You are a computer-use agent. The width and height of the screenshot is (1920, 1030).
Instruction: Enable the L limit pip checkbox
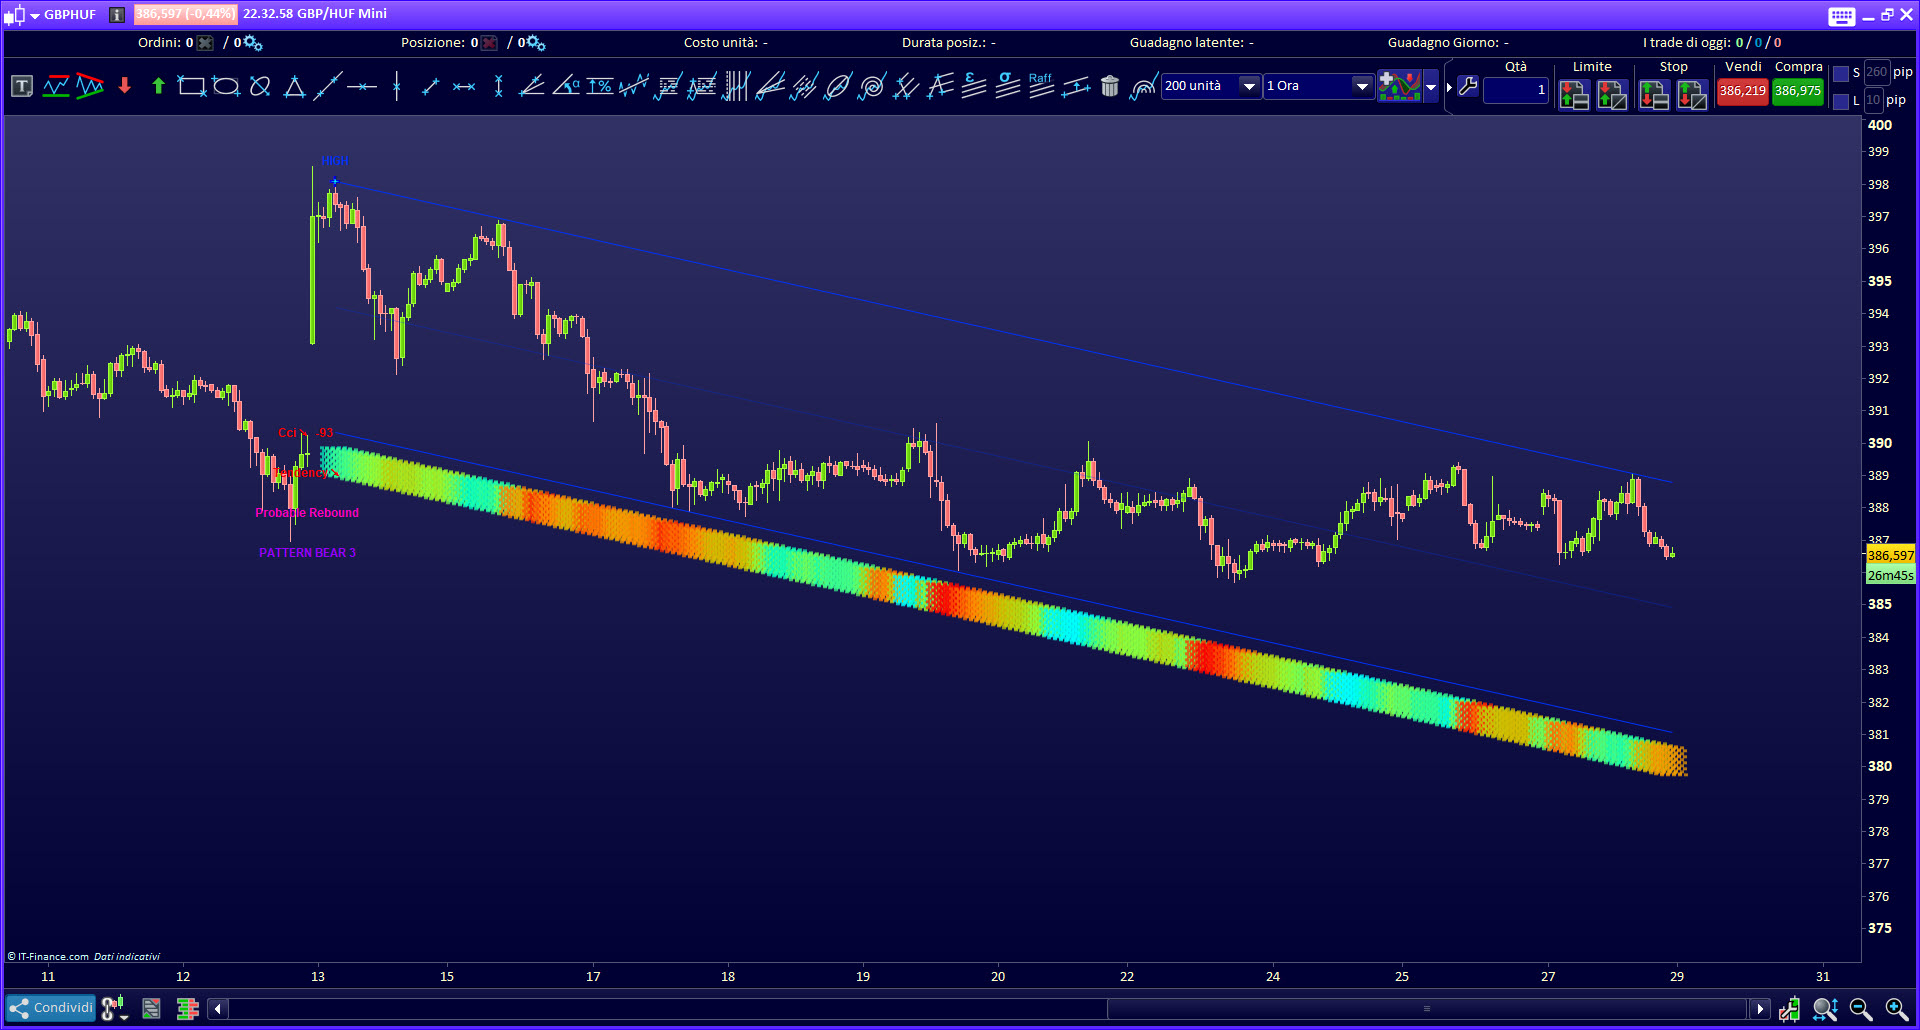(x=1841, y=101)
